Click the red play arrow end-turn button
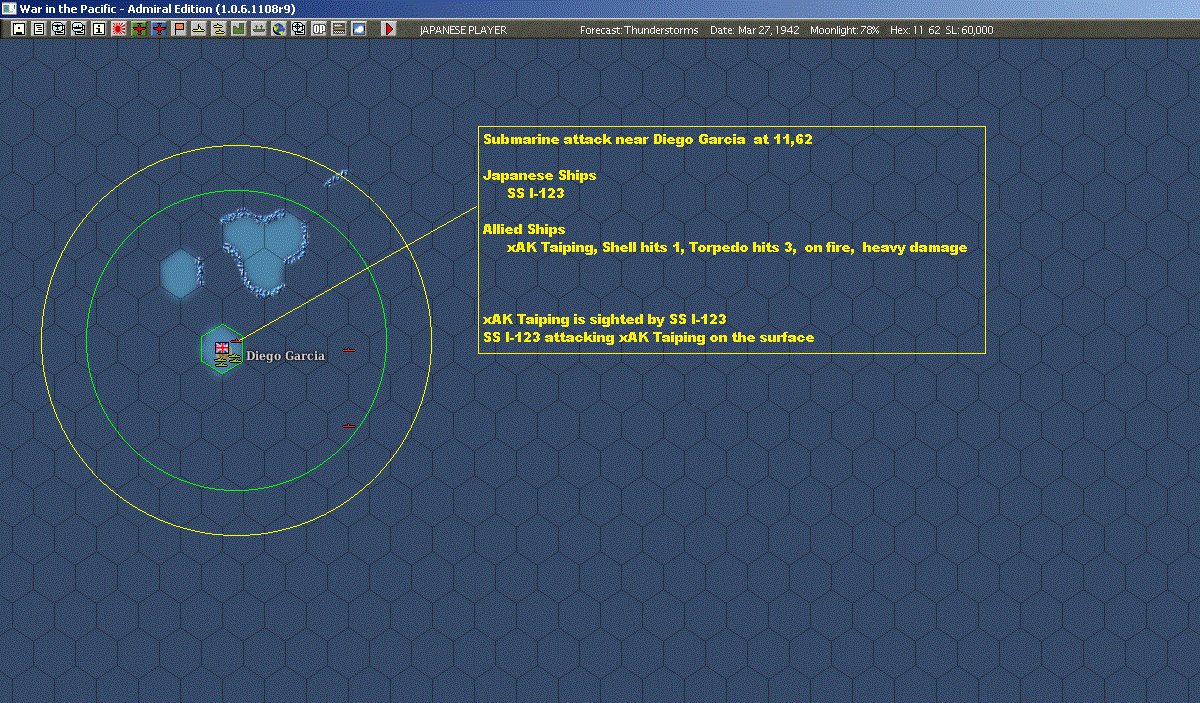The width and height of the screenshot is (1200, 703). pos(389,29)
